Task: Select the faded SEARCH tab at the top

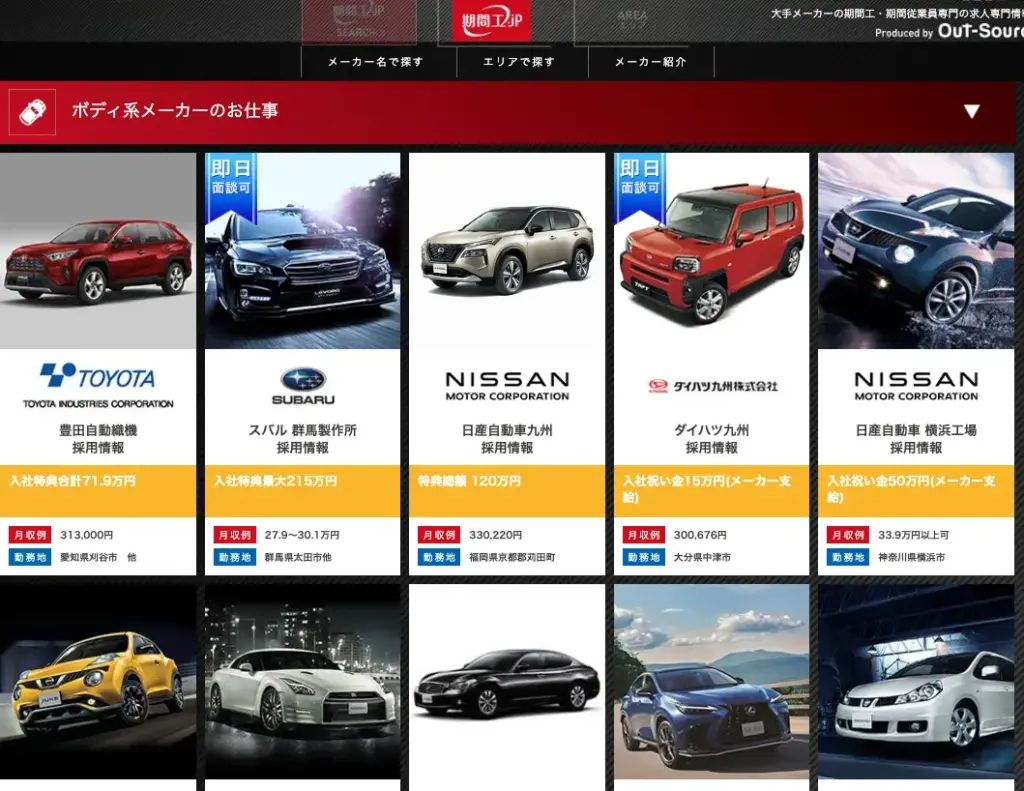Action: [x=359, y=21]
